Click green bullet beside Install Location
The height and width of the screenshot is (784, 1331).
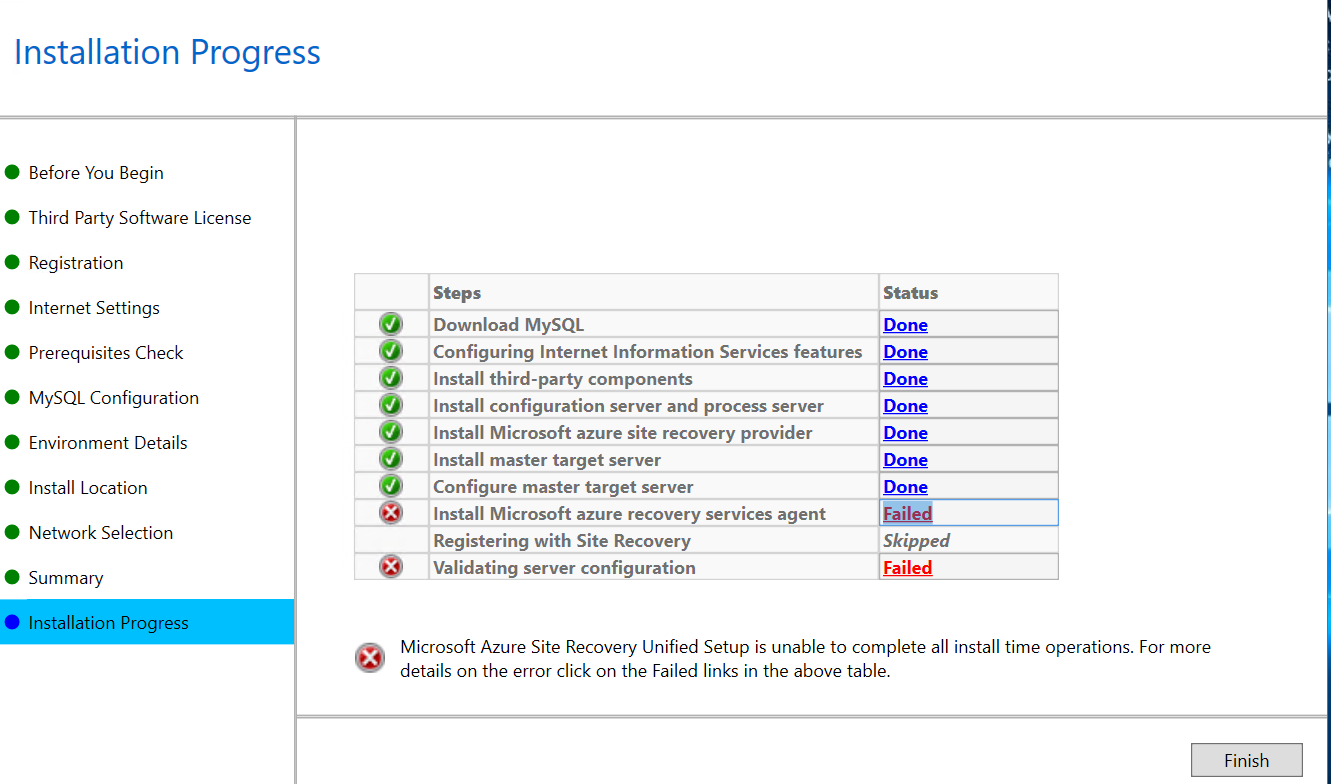[x=12, y=487]
